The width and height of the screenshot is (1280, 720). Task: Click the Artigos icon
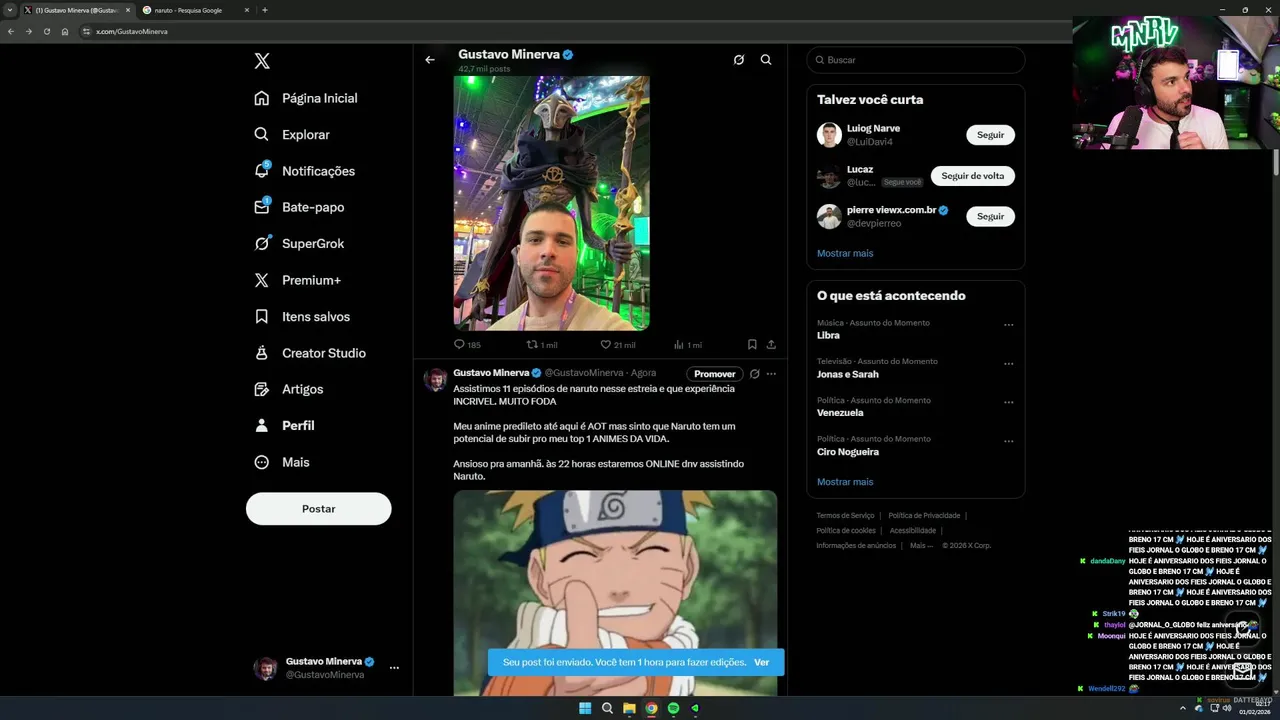point(262,389)
